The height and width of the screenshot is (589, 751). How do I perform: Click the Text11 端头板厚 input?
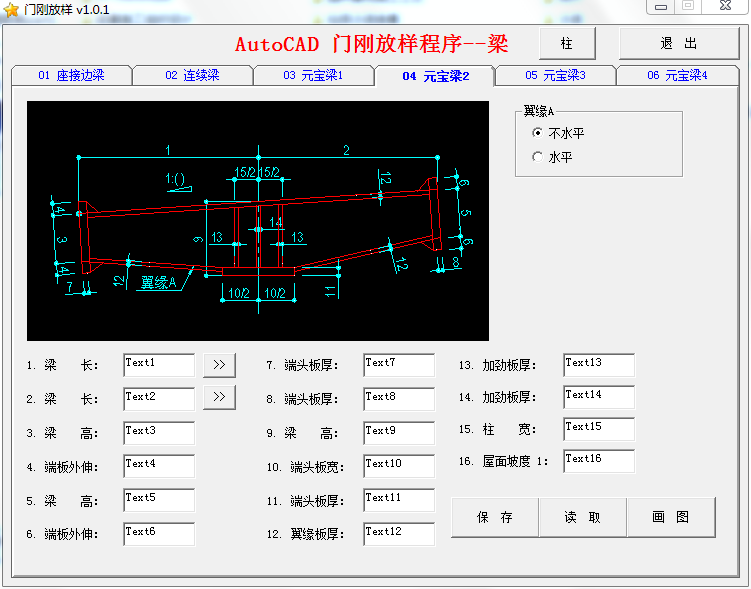coord(399,500)
